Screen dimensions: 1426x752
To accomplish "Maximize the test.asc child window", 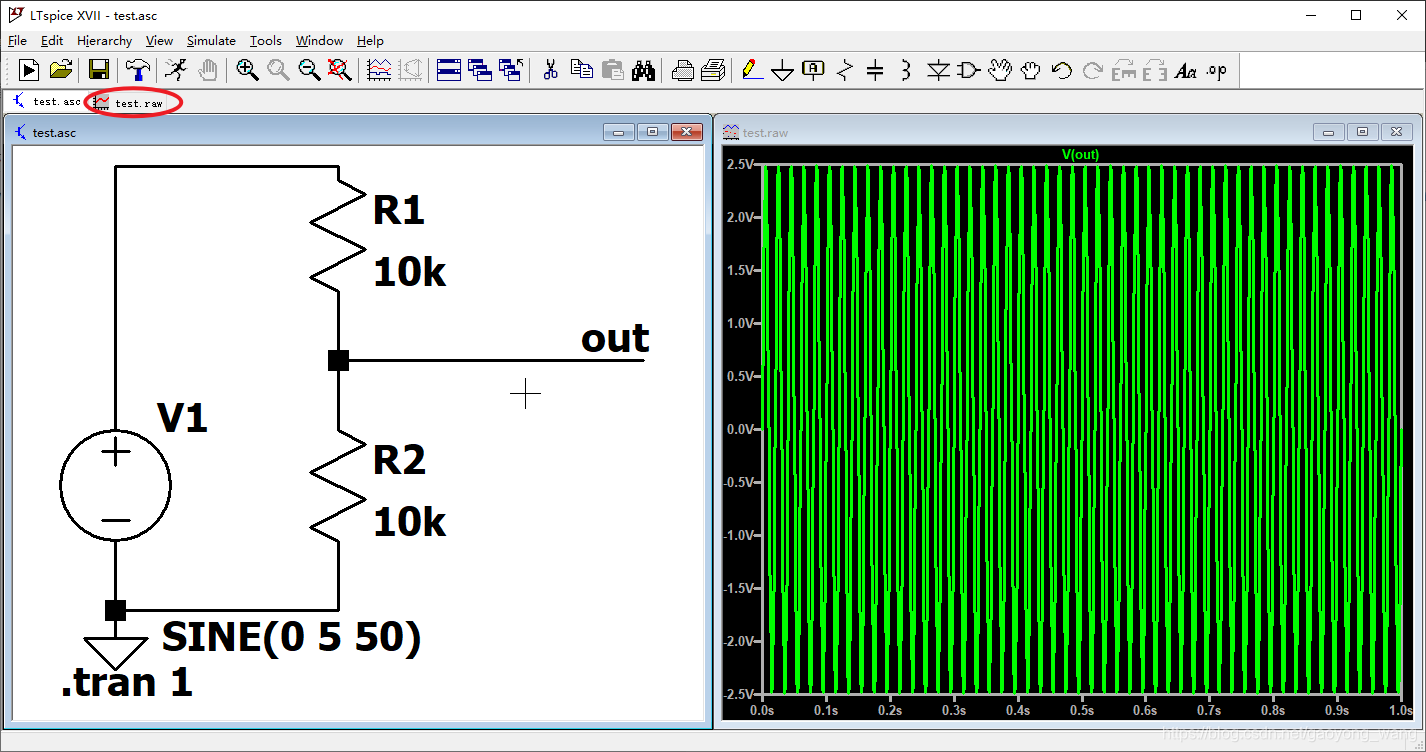I will pos(653,132).
